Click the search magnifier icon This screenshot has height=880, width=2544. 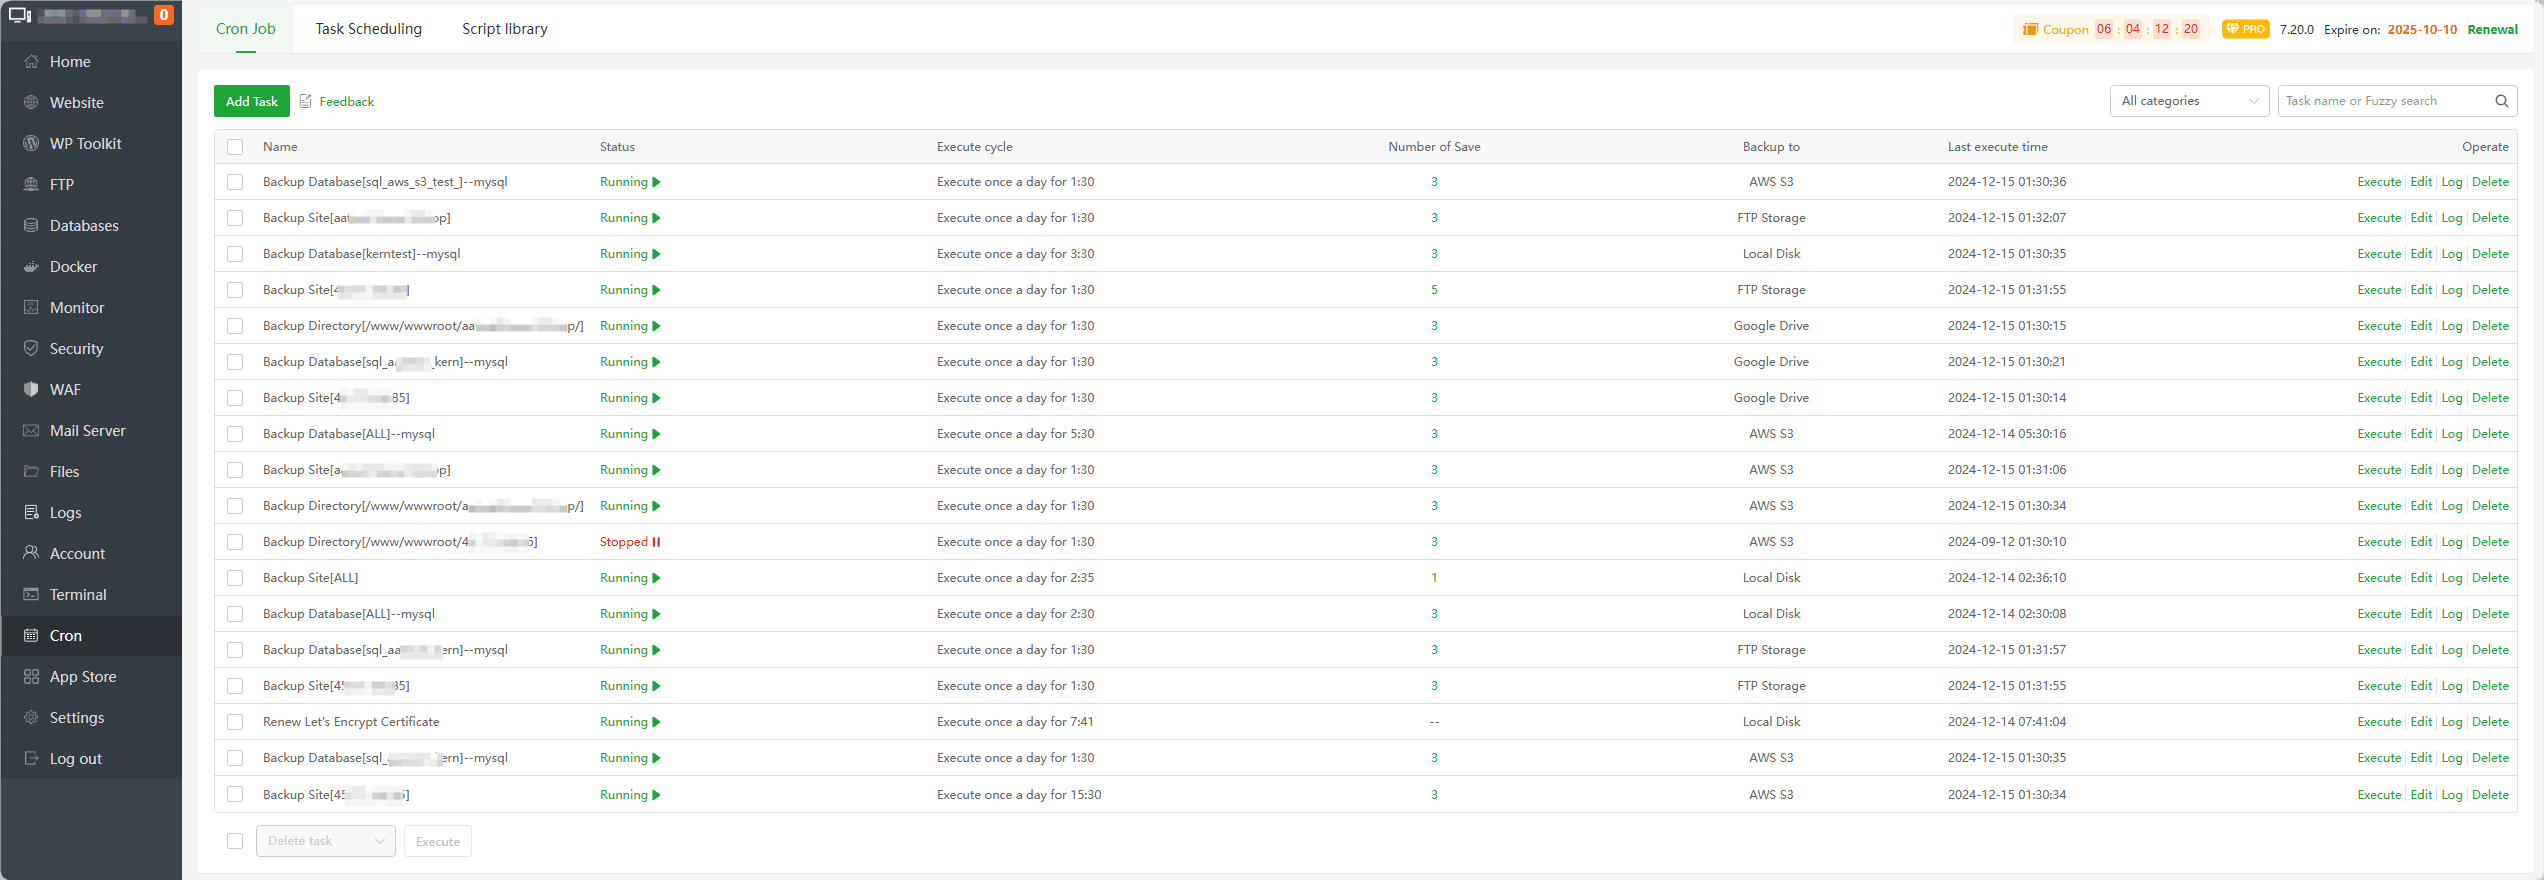(x=2501, y=101)
